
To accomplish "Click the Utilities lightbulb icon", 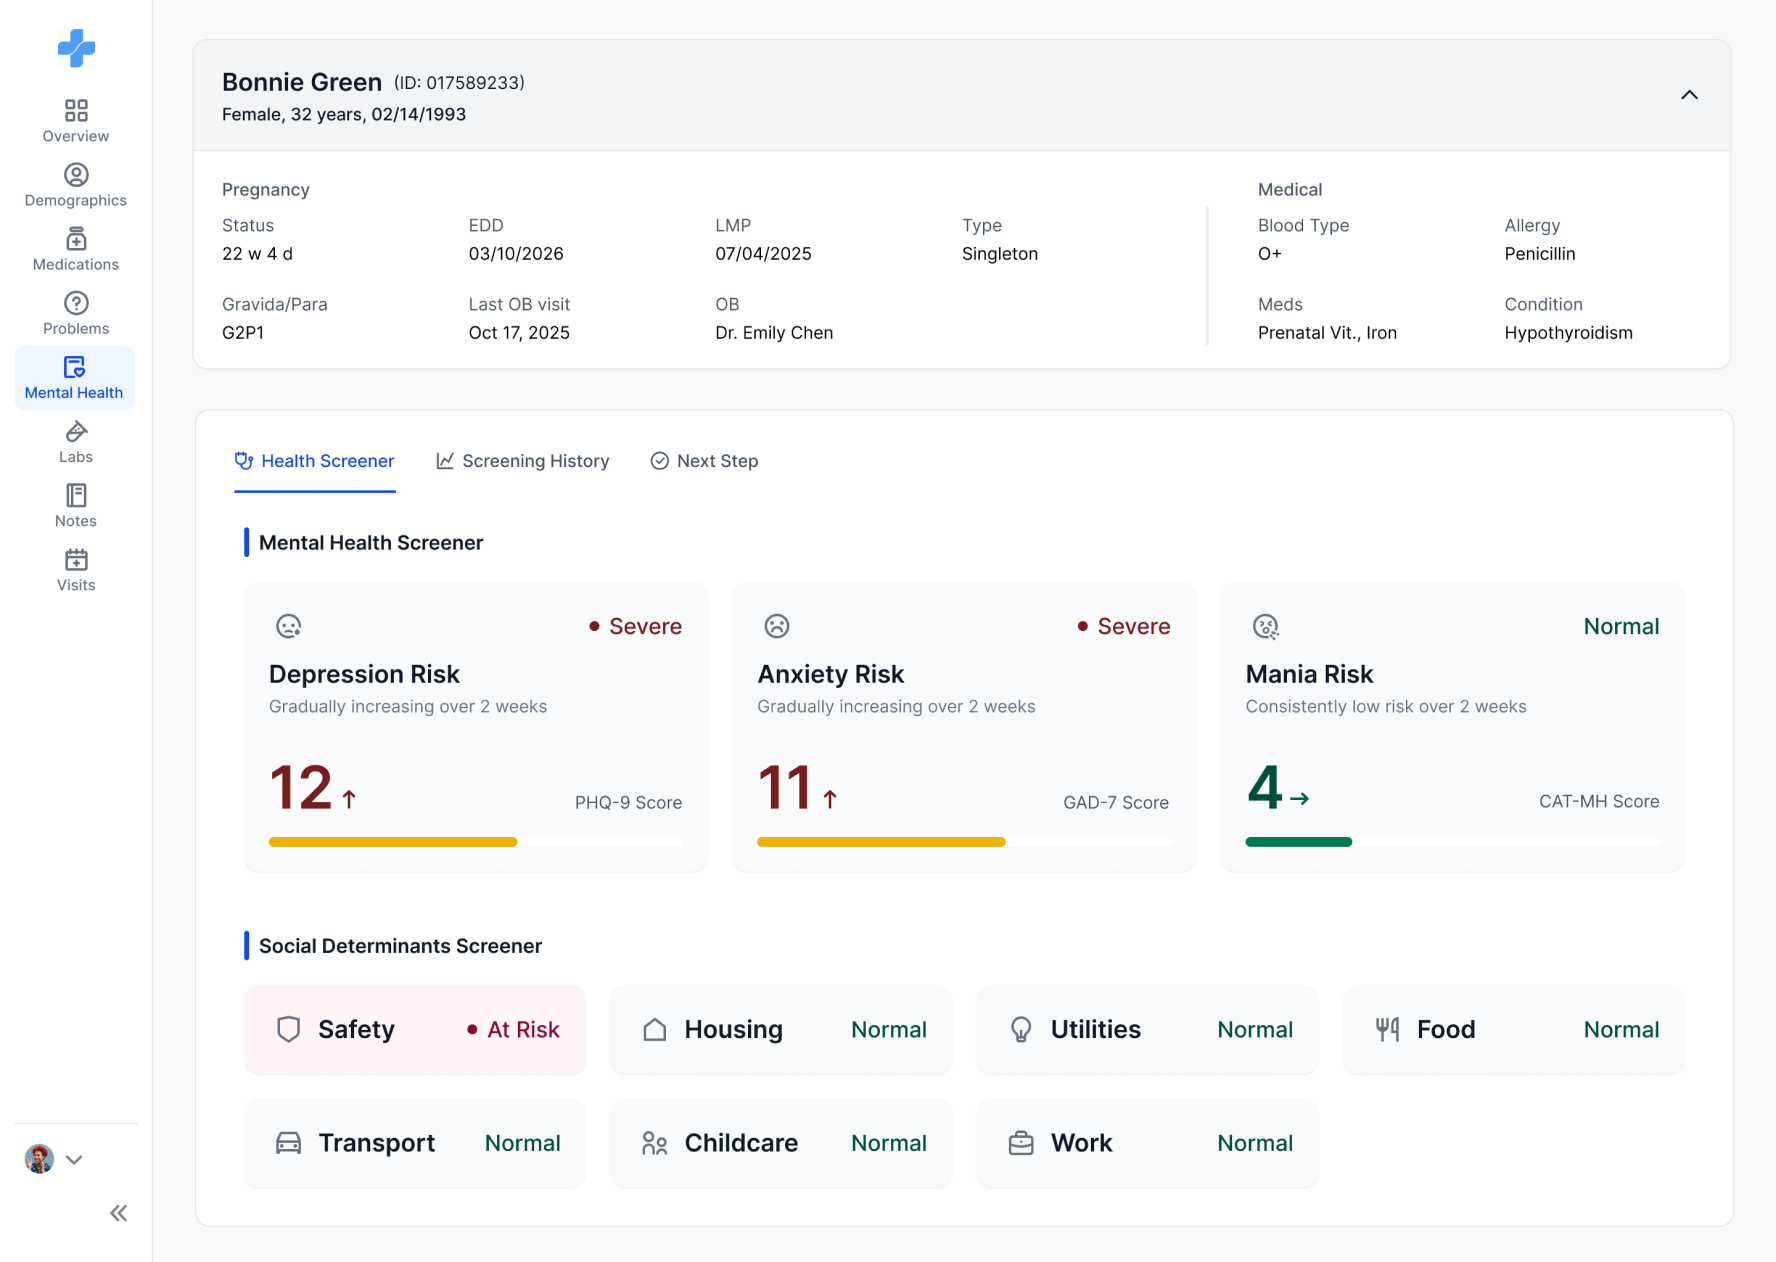I will pyautogui.click(x=1021, y=1029).
